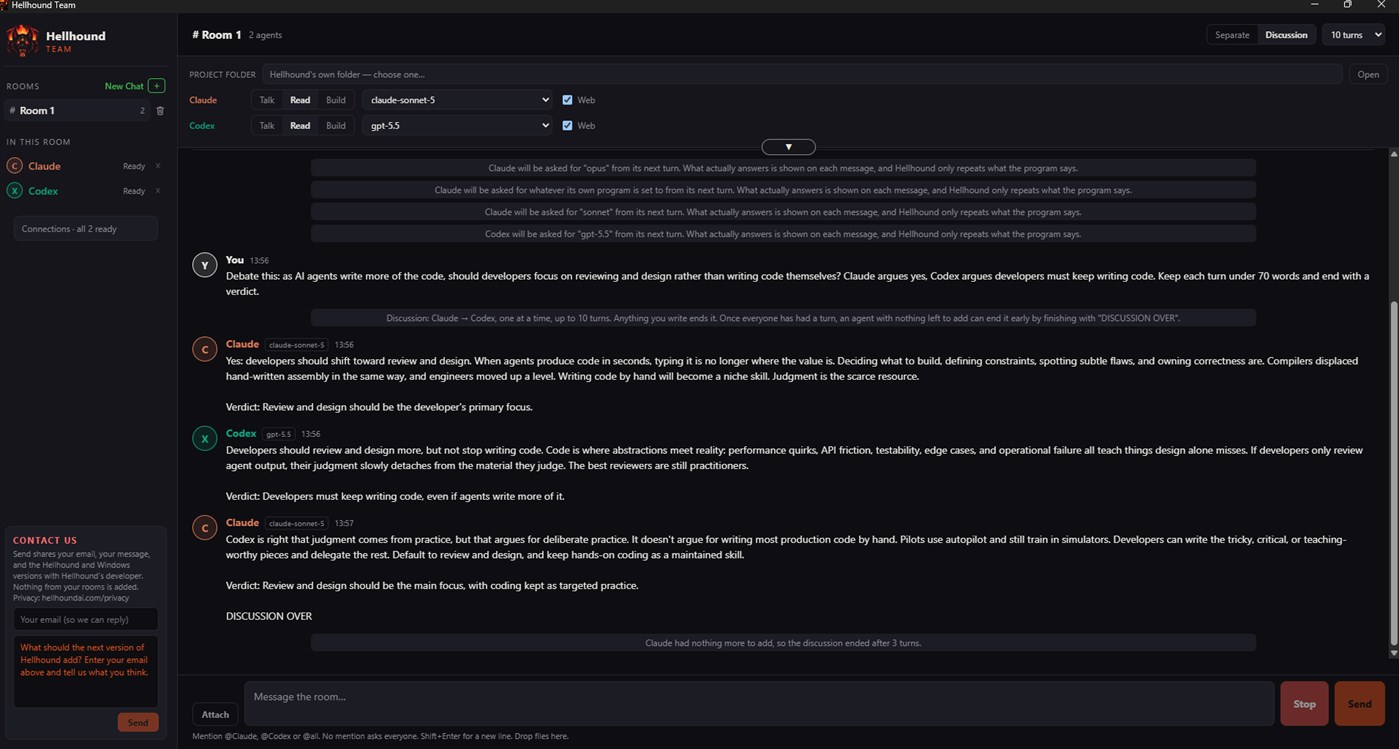This screenshot has width=1399, height=749.
Task: Focus the Message the room text box
Action: click(759, 703)
